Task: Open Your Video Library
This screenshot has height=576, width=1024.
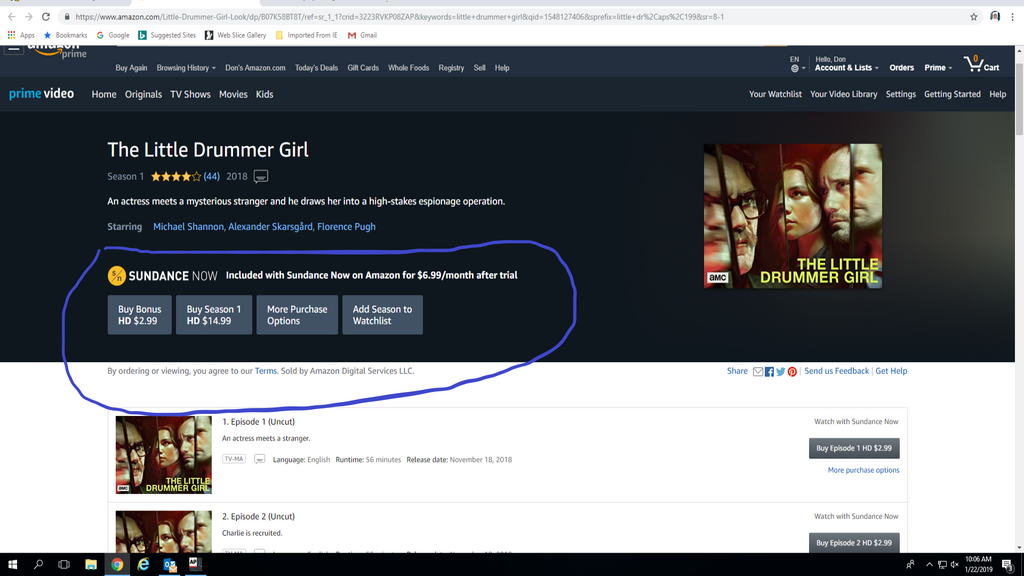Action: point(844,95)
